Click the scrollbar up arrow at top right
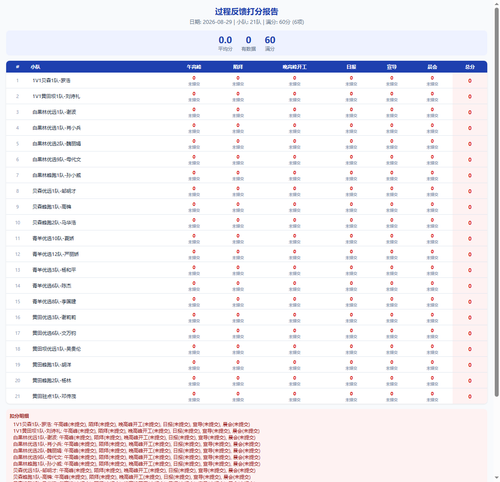500x482 pixels. tap(496, 3)
